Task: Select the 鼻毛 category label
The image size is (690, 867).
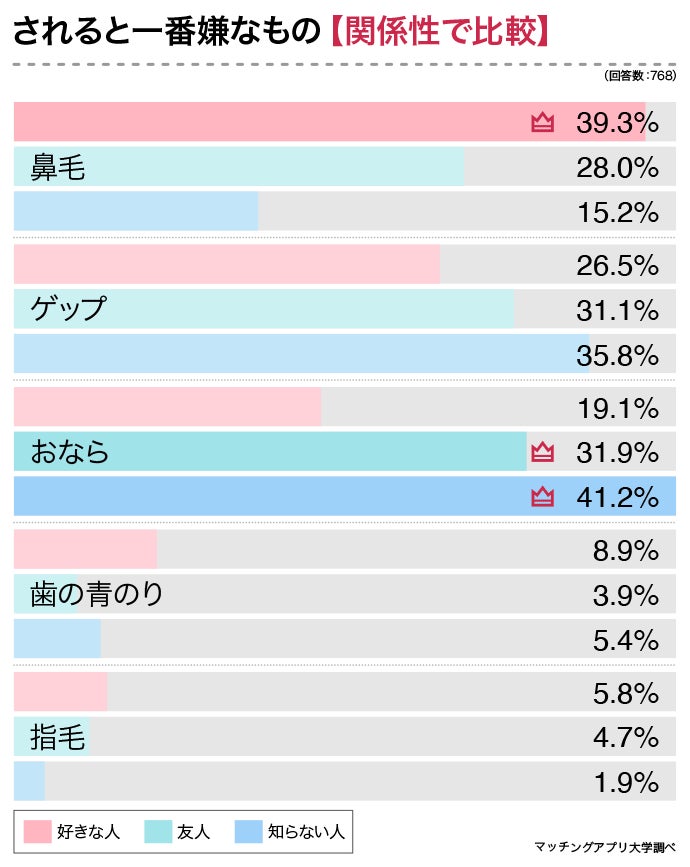Action: 58,167
